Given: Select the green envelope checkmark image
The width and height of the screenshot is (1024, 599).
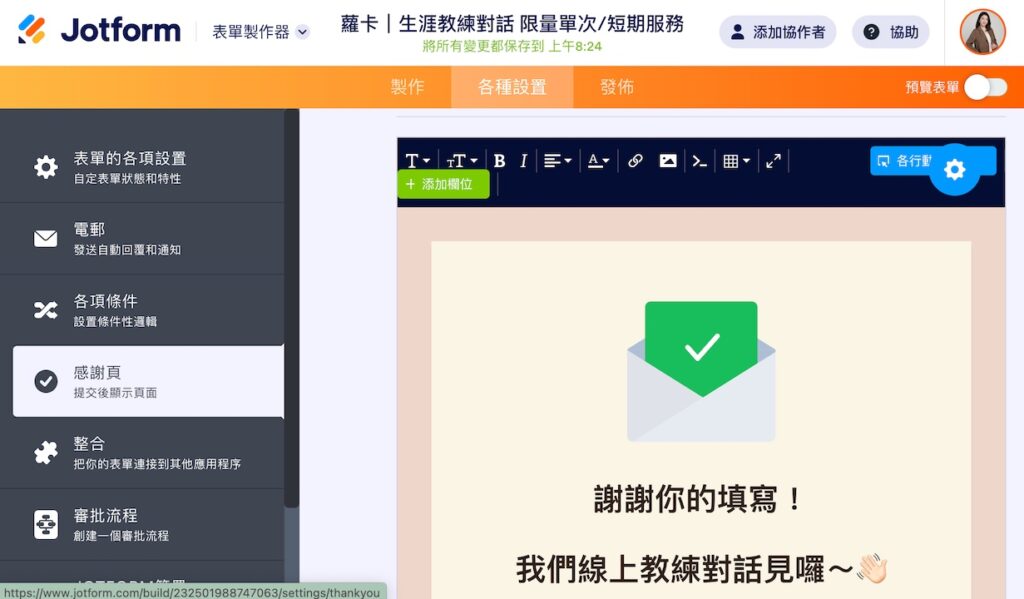Looking at the screenshot, I should 701,372.
